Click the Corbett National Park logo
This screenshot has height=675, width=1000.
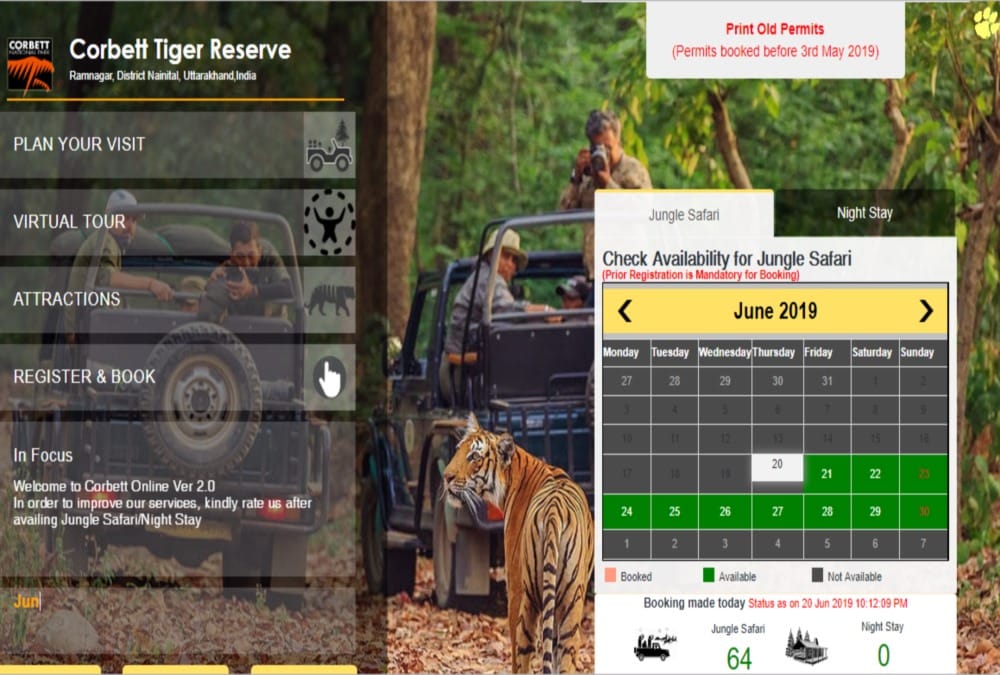[30, 66]
